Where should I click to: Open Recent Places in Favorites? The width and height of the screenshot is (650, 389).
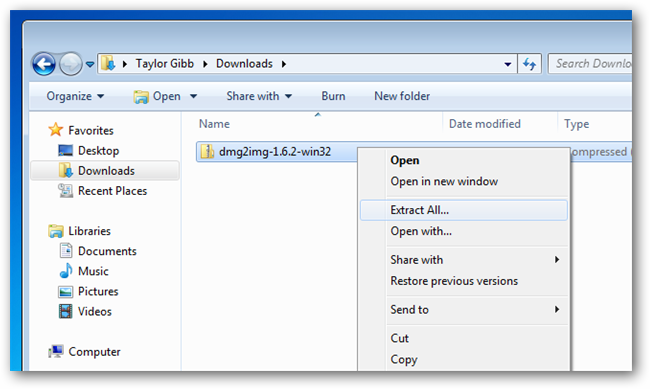[x=112, y=191]
